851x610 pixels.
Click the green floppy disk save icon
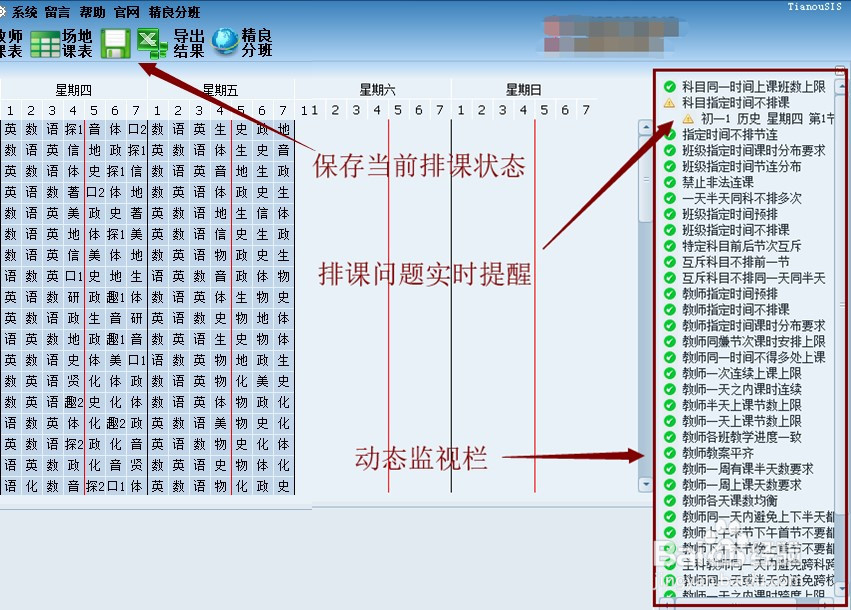[x=116, y=43]
